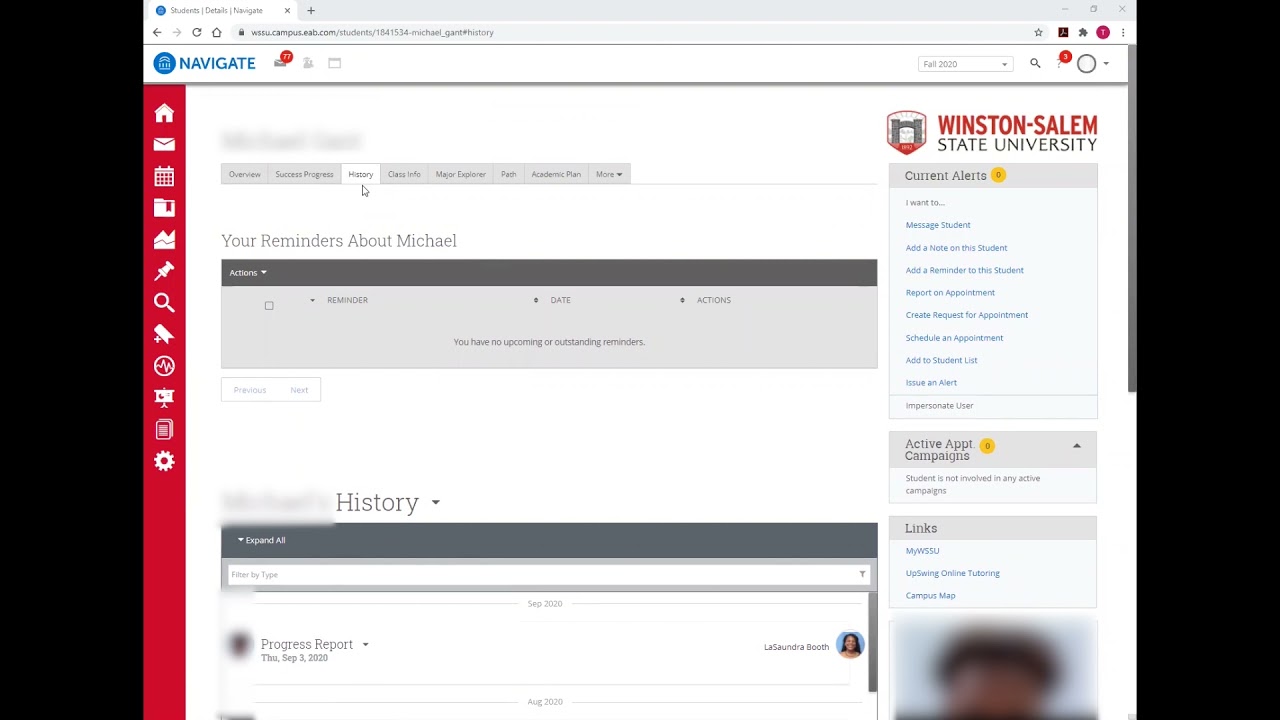Viewport: 1280px width, 720px height.
Task: Open the browser Extensions puzzle icon
Action: click(x=1083, y=32)
